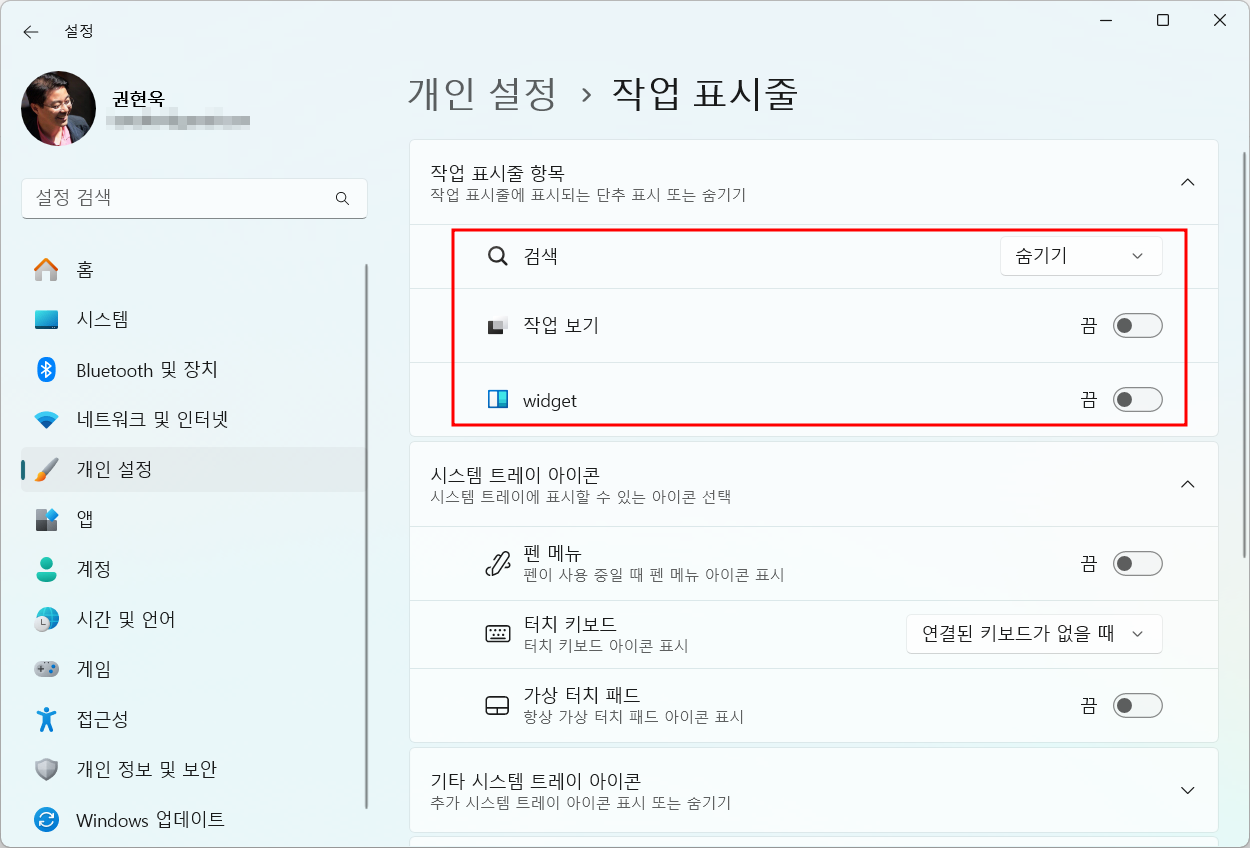Turn on the widget toggle

[x=1137, y=399]
